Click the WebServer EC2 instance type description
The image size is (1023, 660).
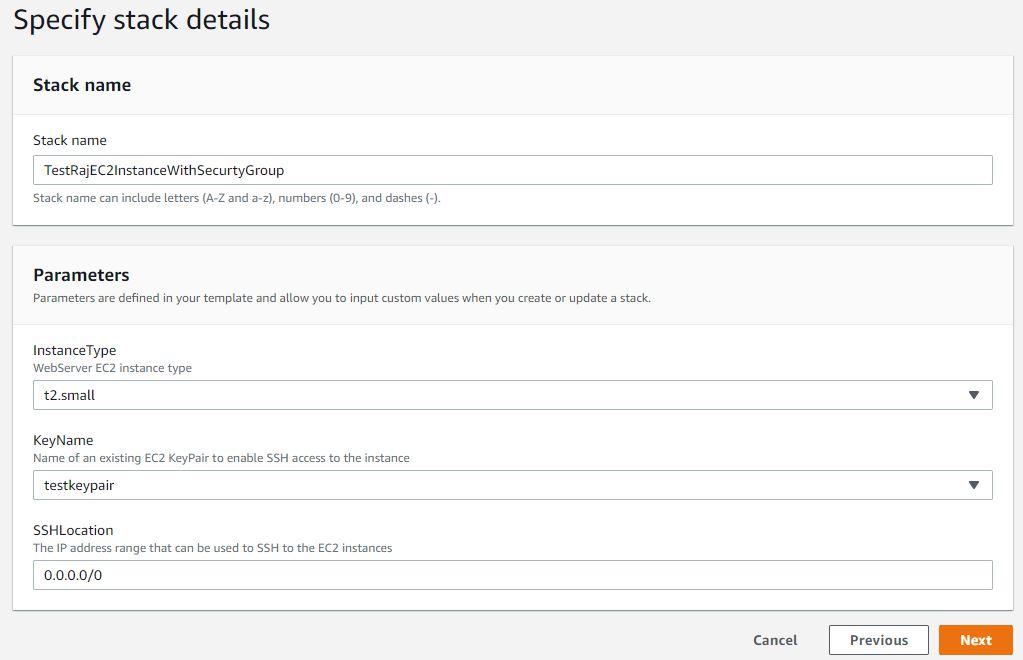[110, 368]
